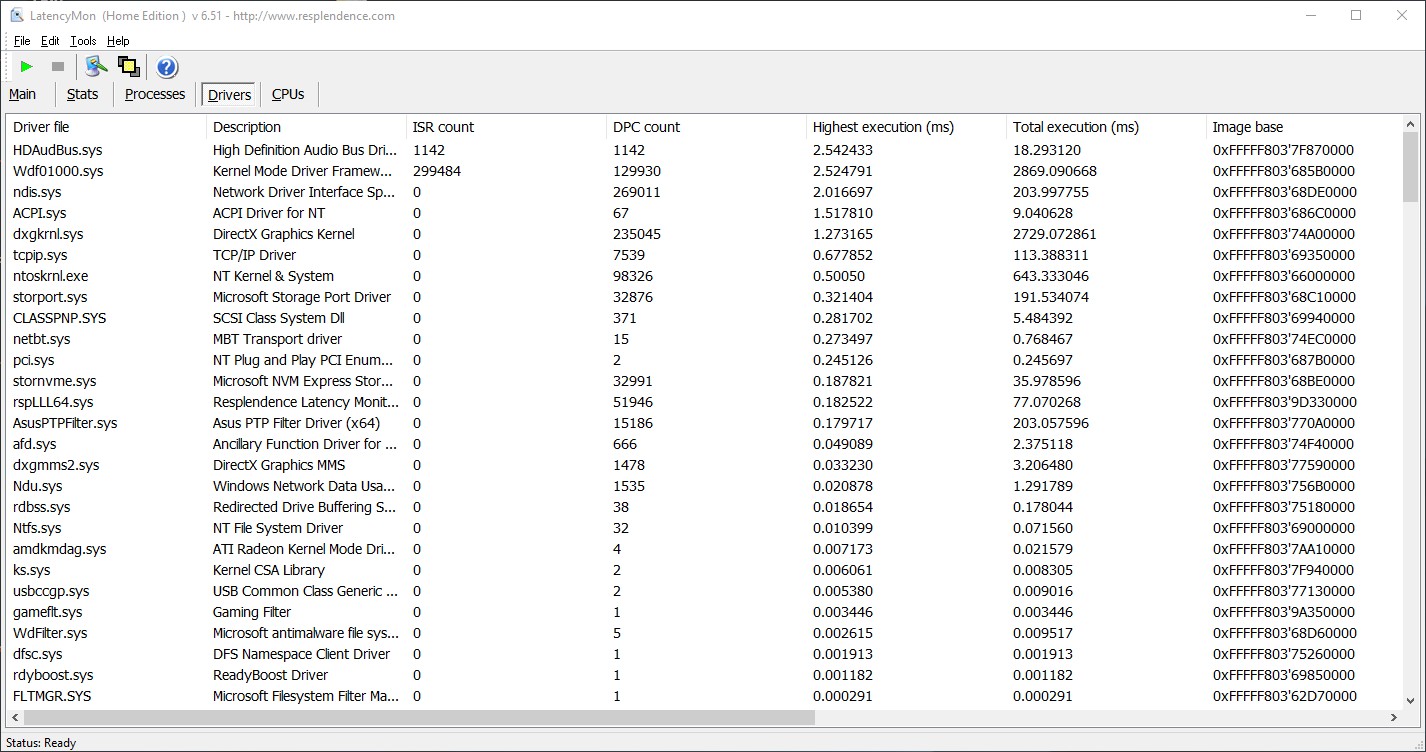
Task: Select the Ntfs.sys driver row
Action: point(704,528)
